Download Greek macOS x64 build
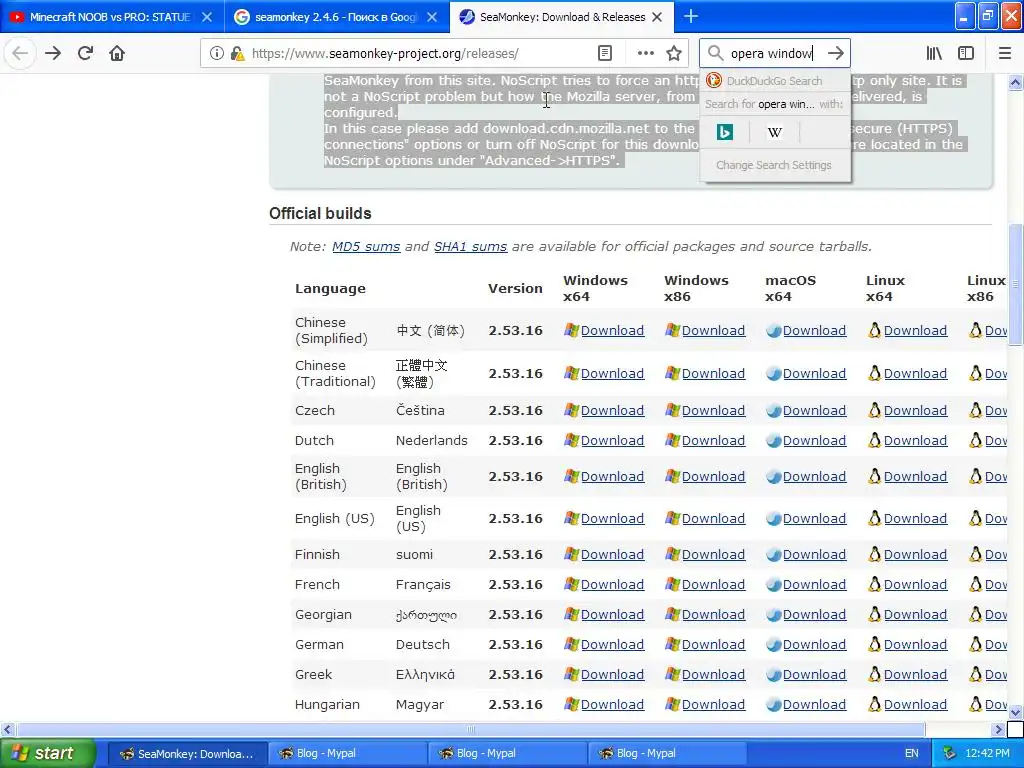 [x=814, y=675]
